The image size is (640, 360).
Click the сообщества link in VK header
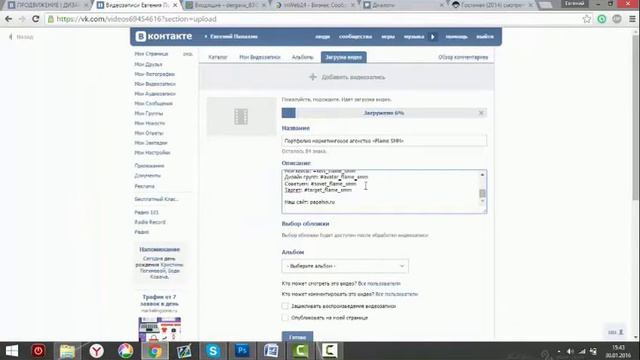(x=356, y=37)
